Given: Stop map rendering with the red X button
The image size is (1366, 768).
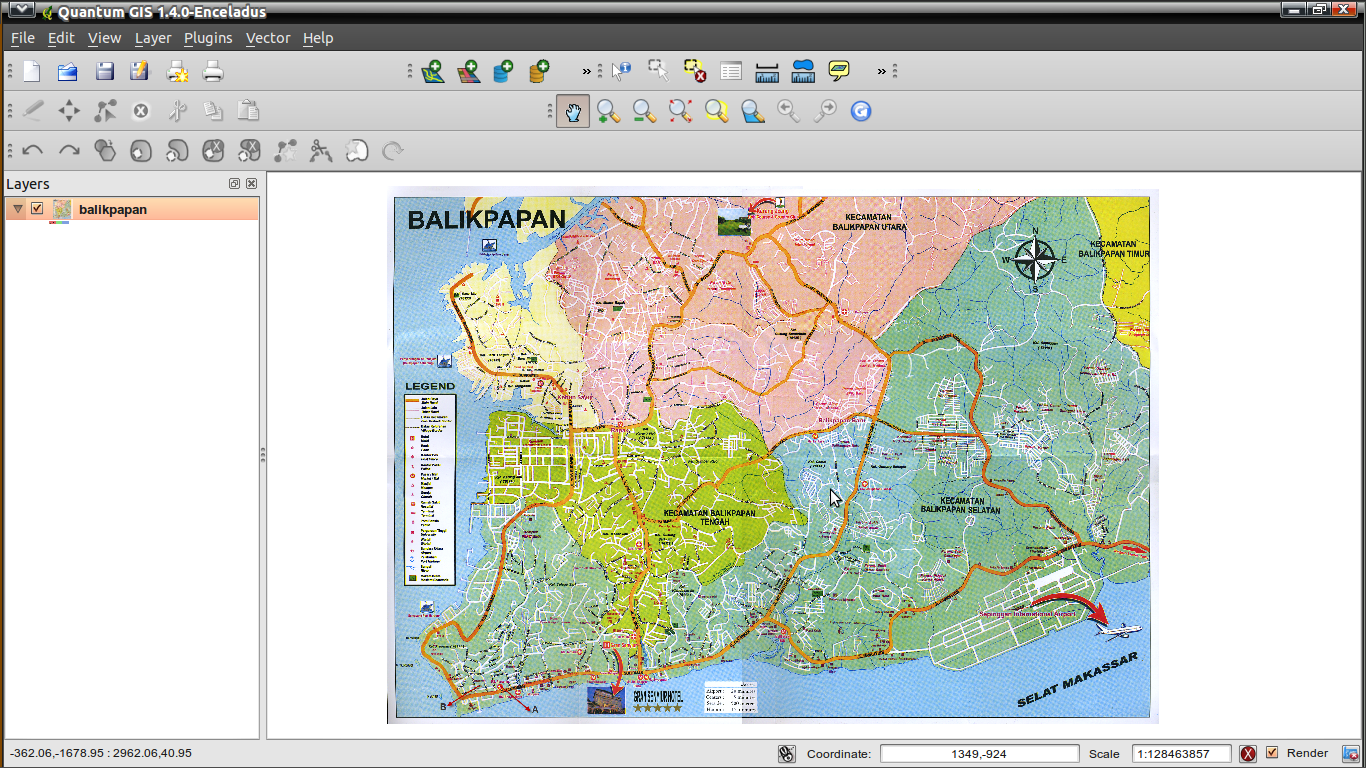Looking at the screenshot, I should [1249, 753].
